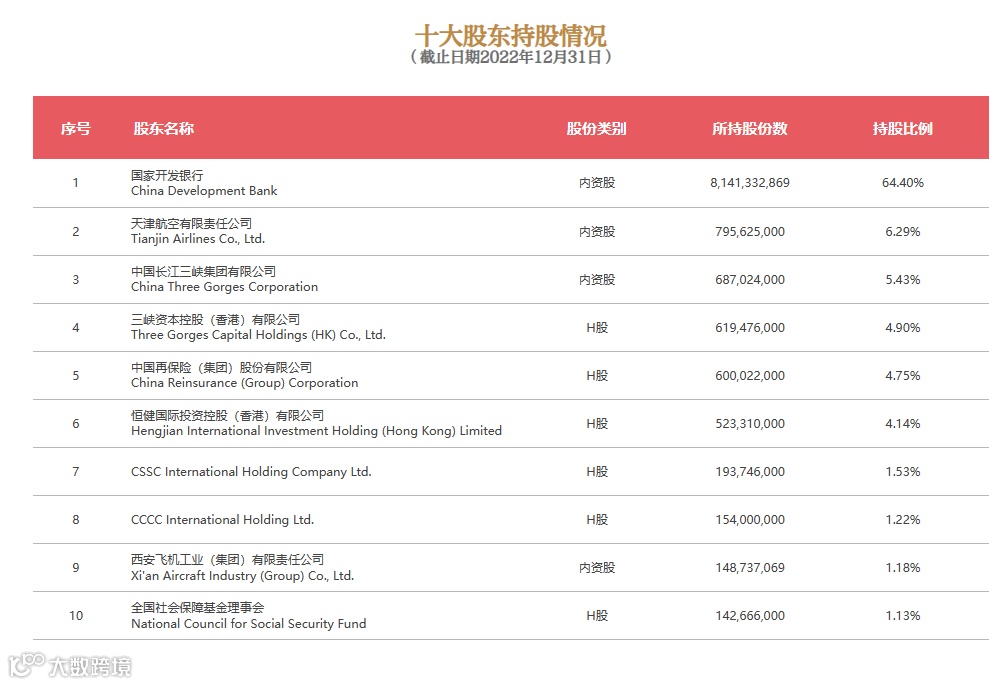The width and height of the screenshot is (1007, 685).
Task: Click the 4.14% shareholding ratio
Action: click(902, 424)
